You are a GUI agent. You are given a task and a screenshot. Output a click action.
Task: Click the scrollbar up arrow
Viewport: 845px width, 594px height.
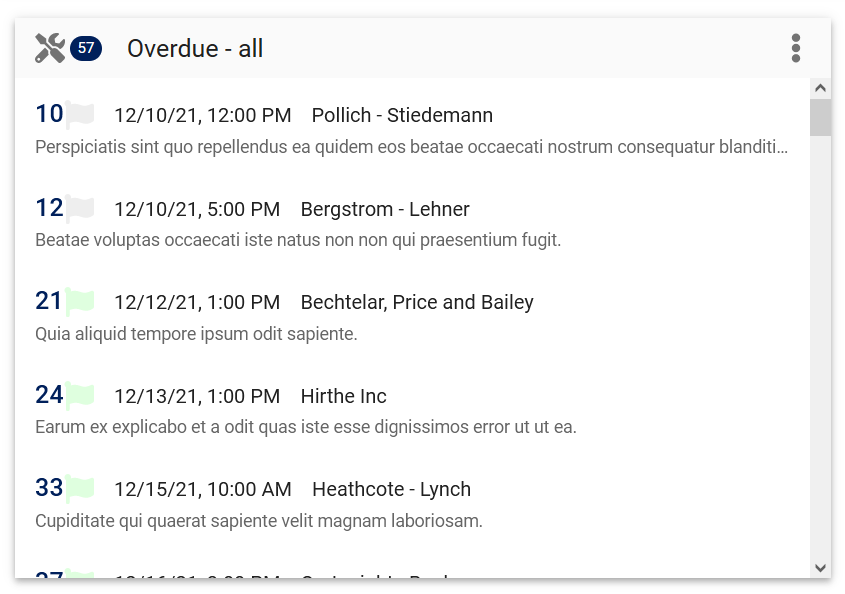820,88
